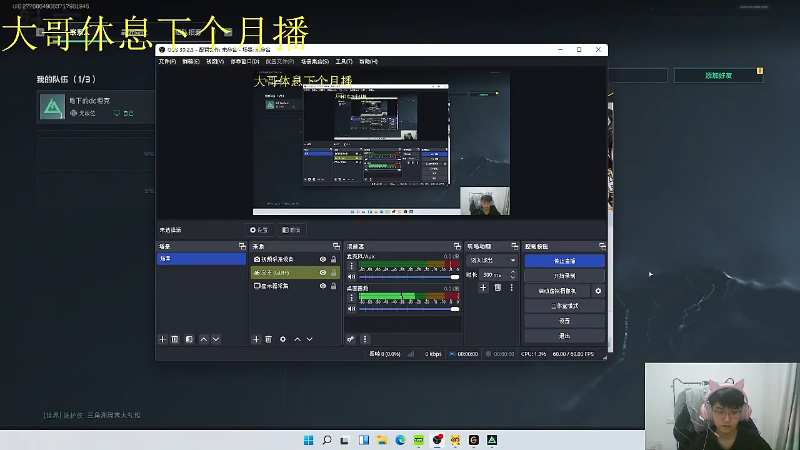Click the Filters button above Sources

point(291,230)
